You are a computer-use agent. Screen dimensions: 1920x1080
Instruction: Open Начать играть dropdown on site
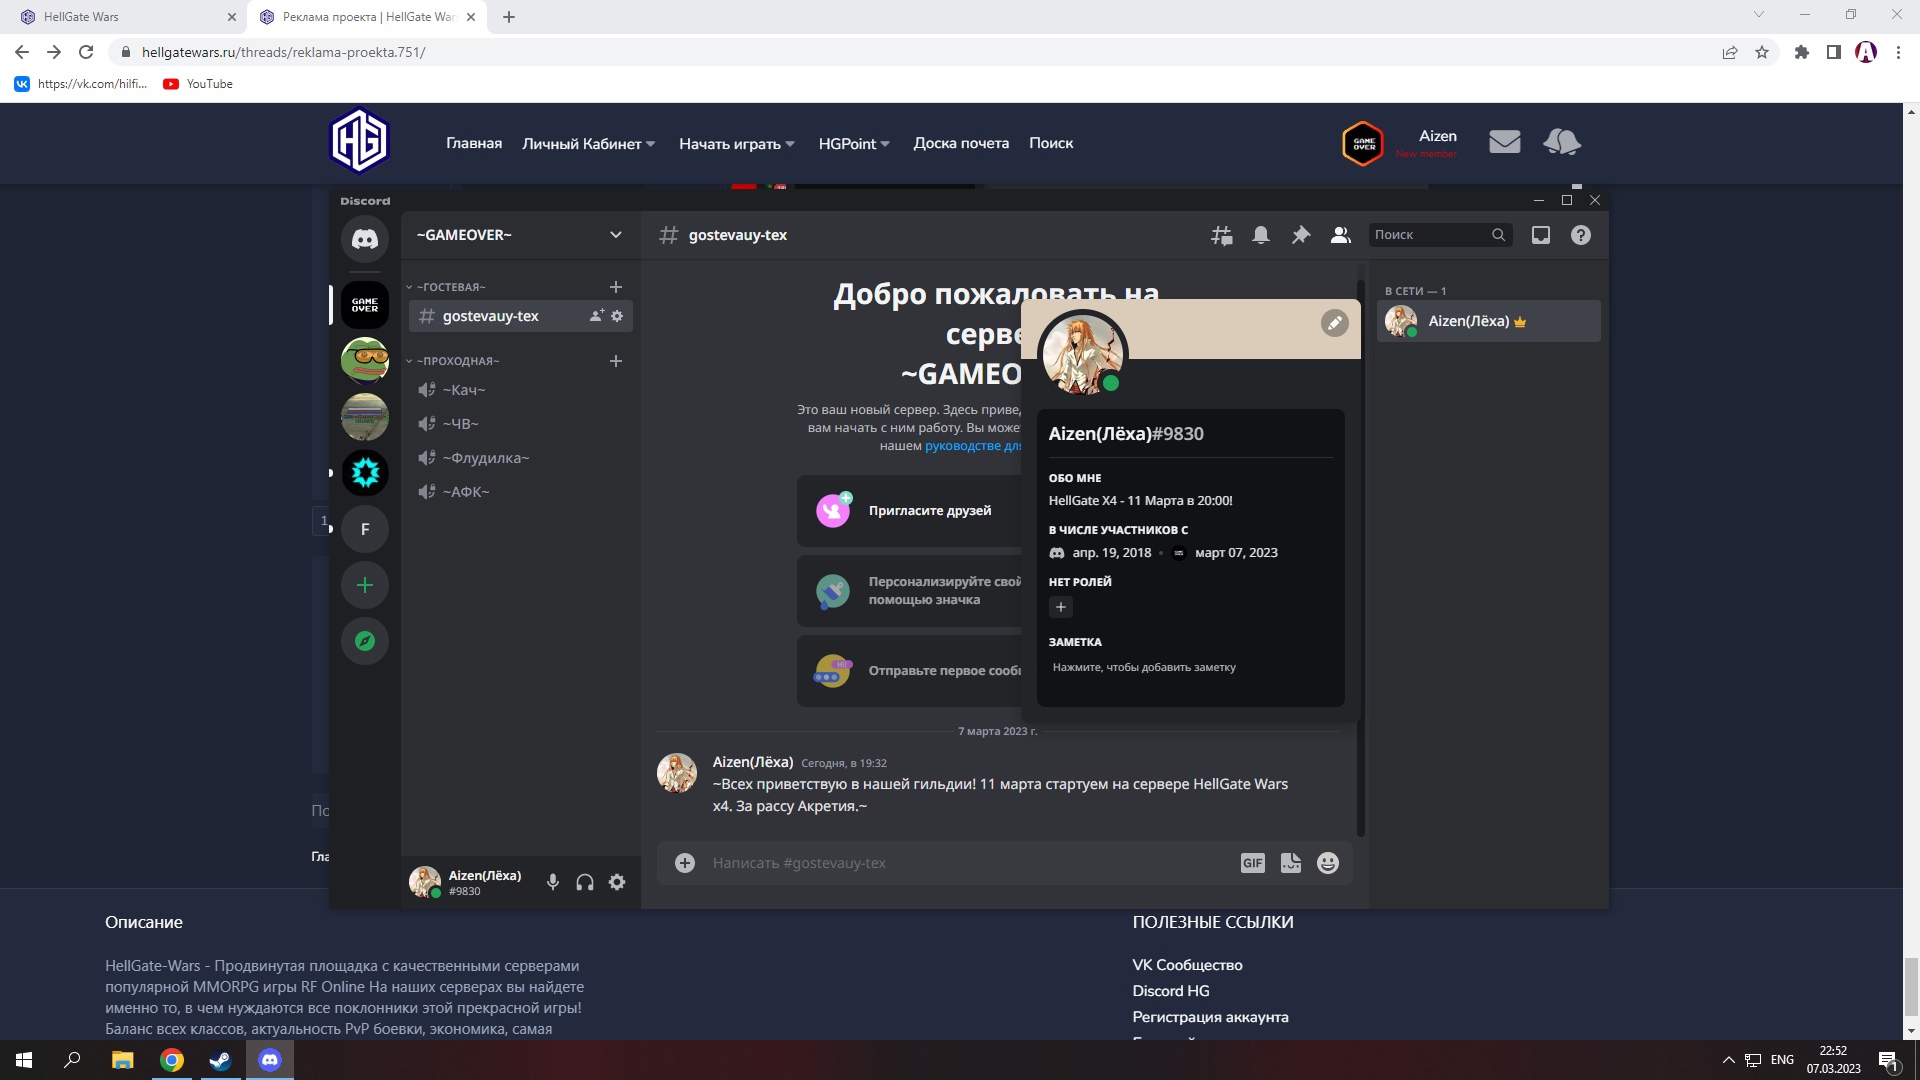[737, 144]
